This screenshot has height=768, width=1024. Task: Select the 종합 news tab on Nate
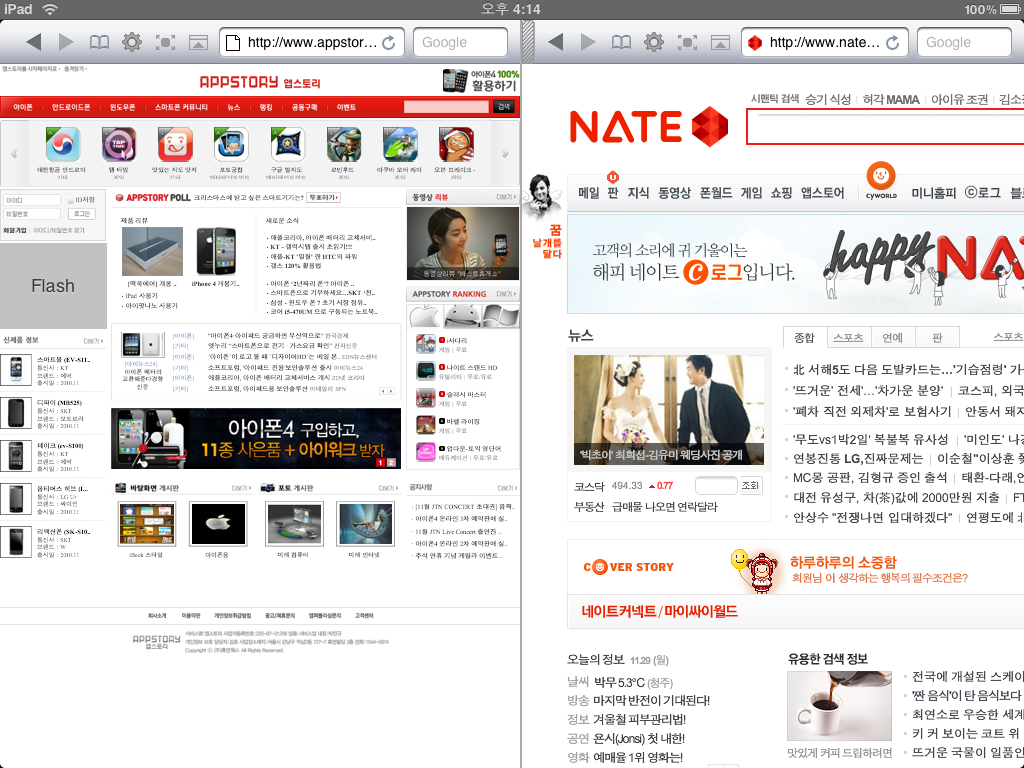(805, 337)
